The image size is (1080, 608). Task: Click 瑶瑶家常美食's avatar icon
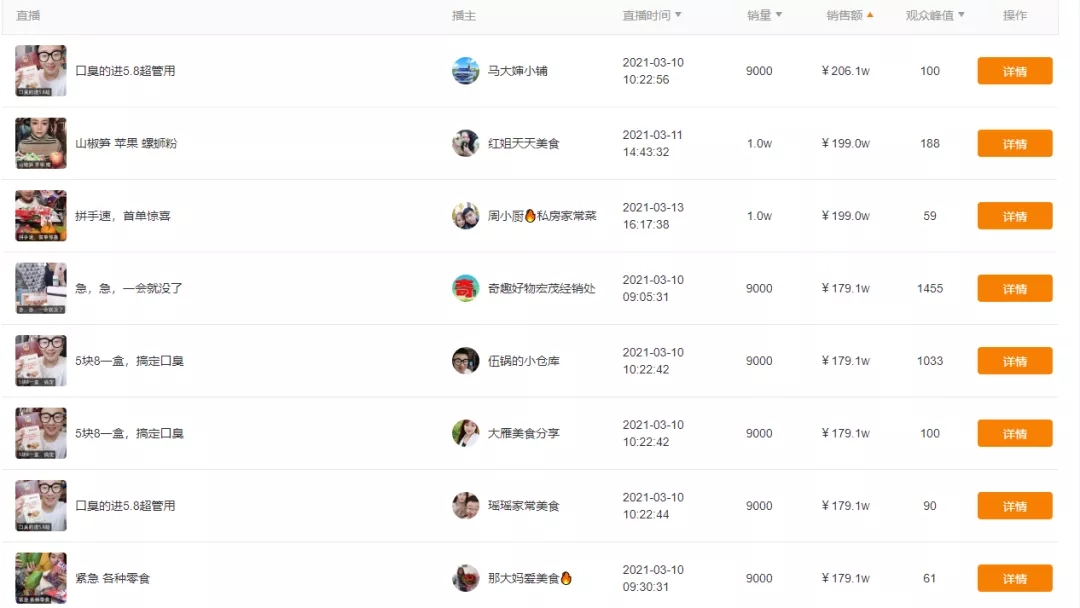(x=466, y=505)
